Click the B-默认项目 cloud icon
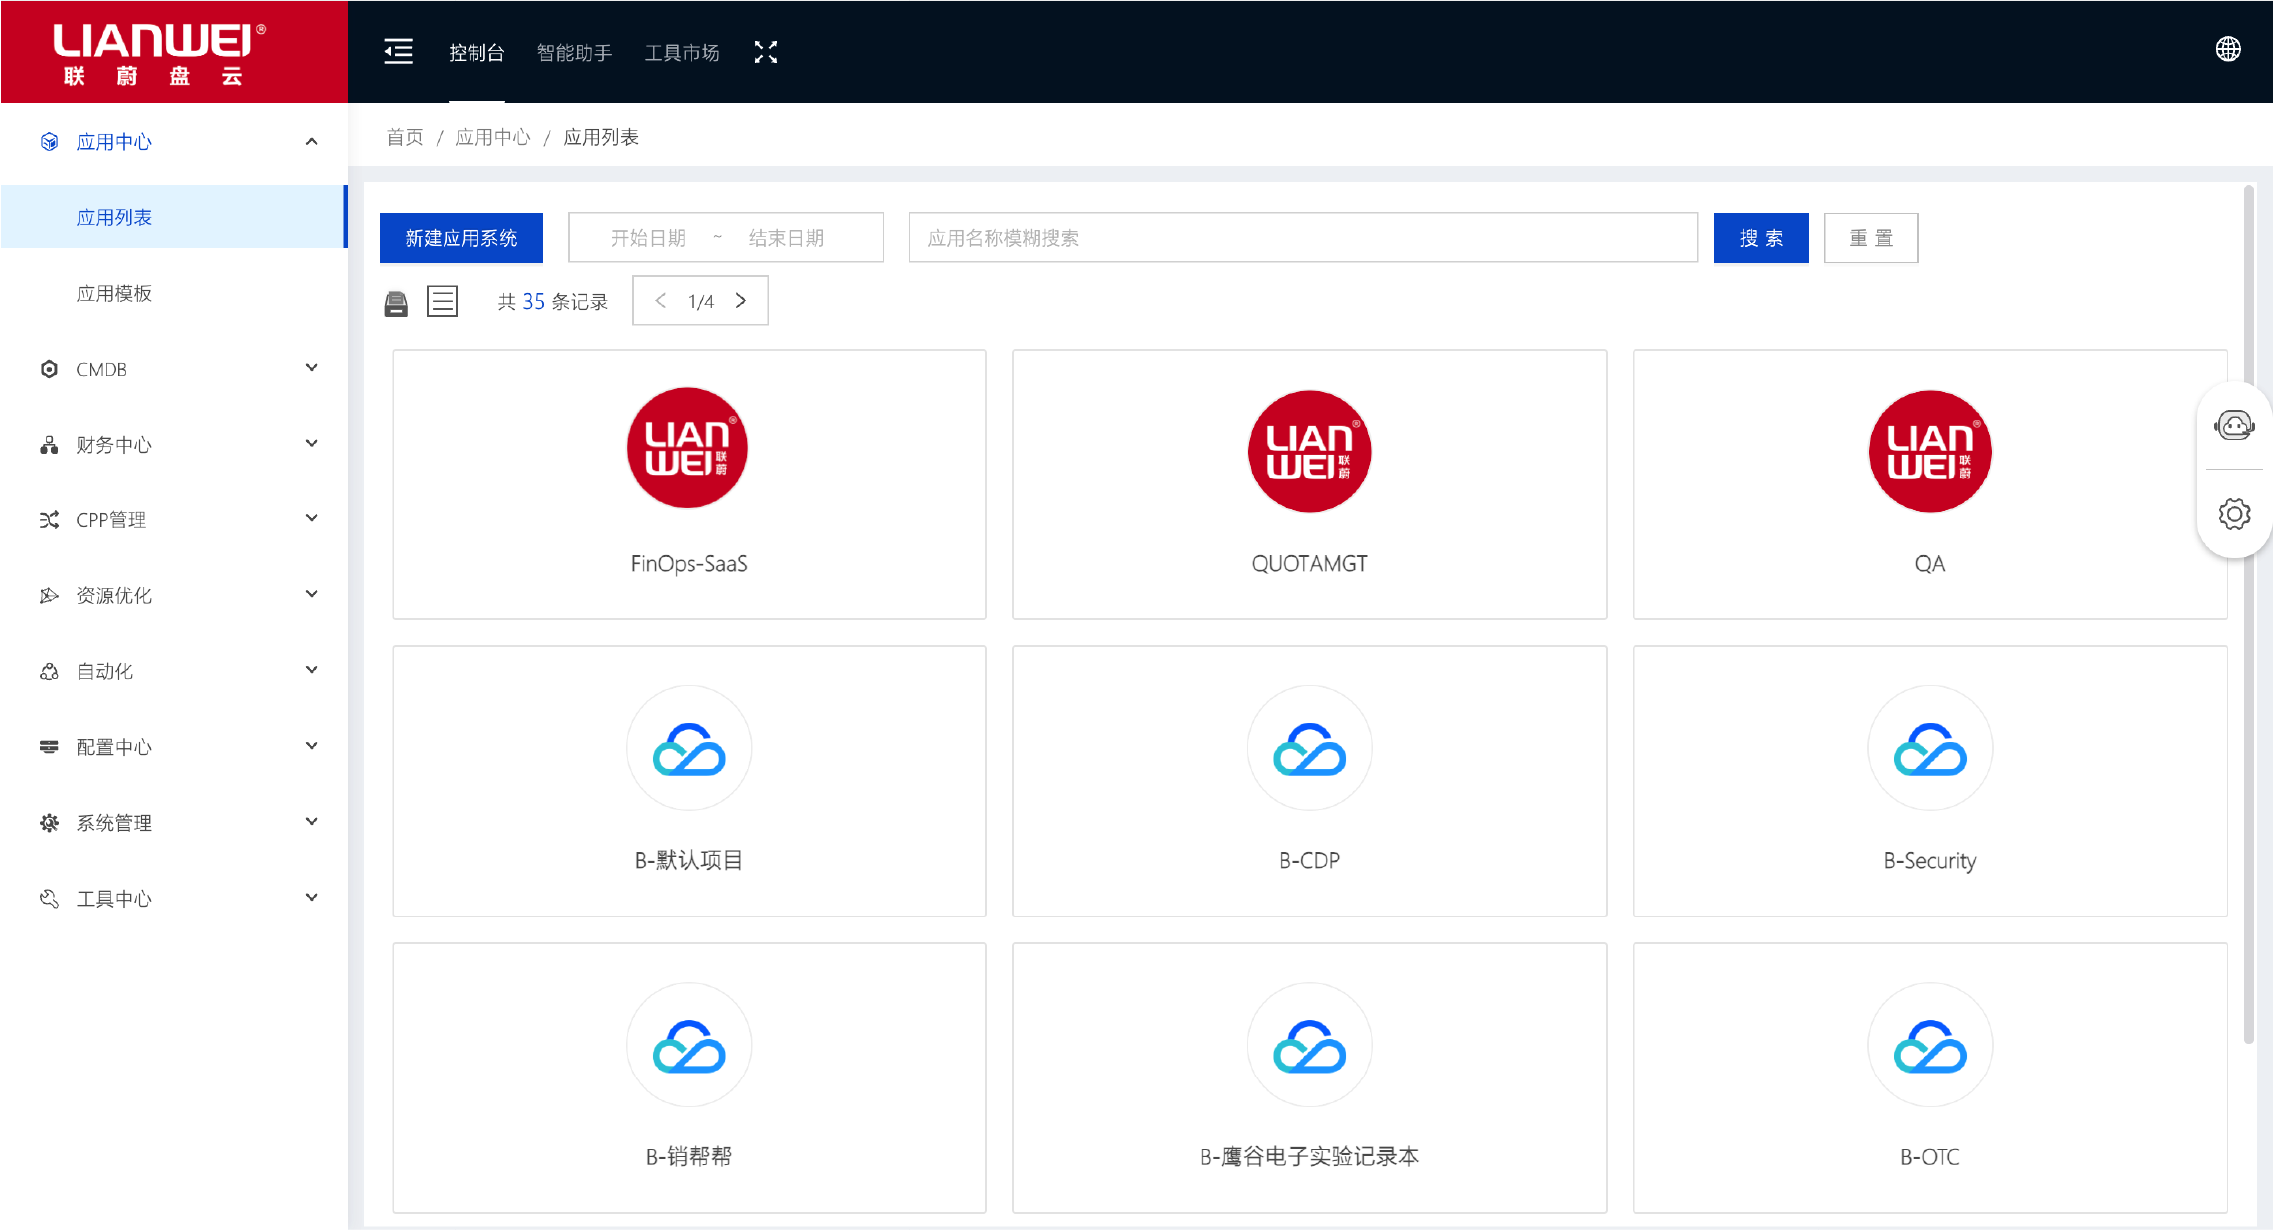This screenshot has height=1230, width=2273. (689, 748)
